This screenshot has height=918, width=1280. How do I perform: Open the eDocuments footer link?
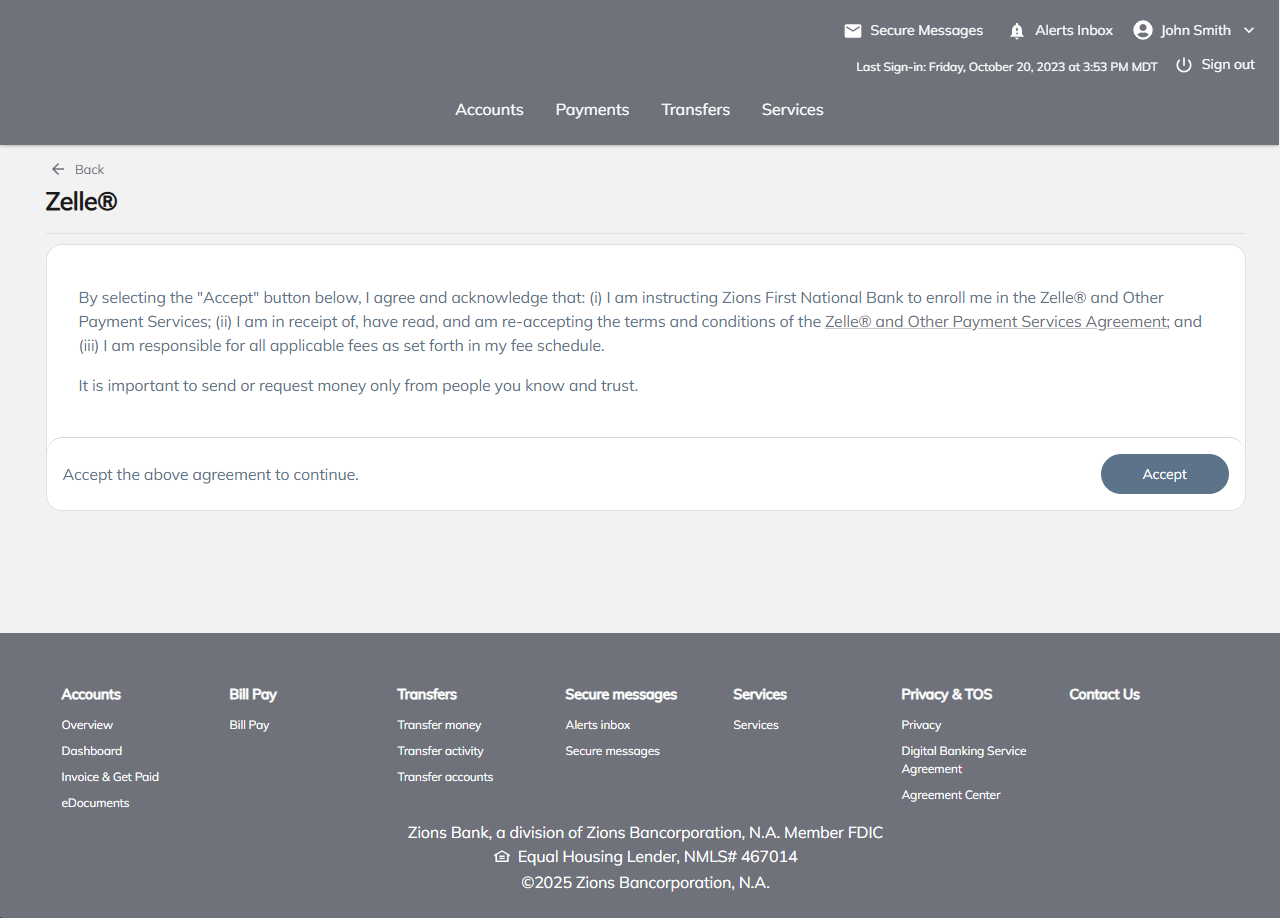point(95,803)
